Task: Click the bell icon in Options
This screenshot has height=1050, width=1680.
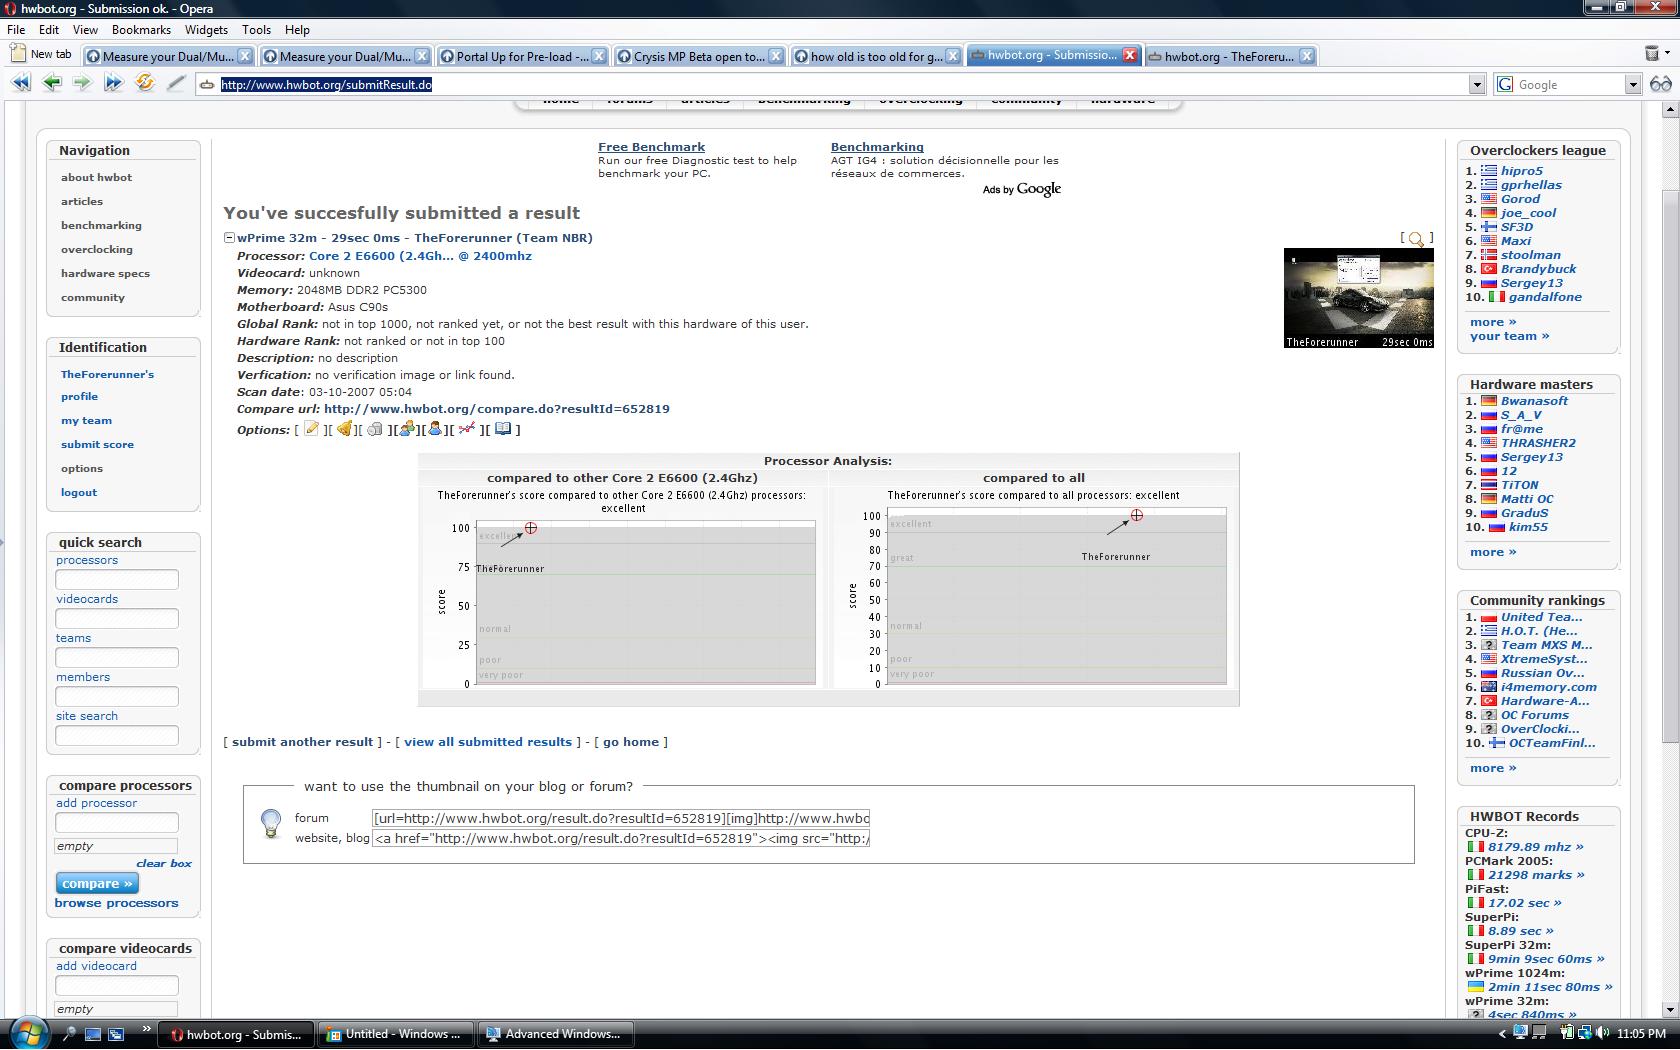Action: 343,429
